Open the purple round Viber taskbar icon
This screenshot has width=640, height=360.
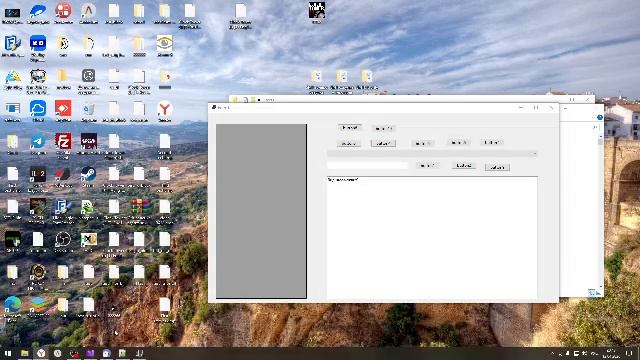107,353
